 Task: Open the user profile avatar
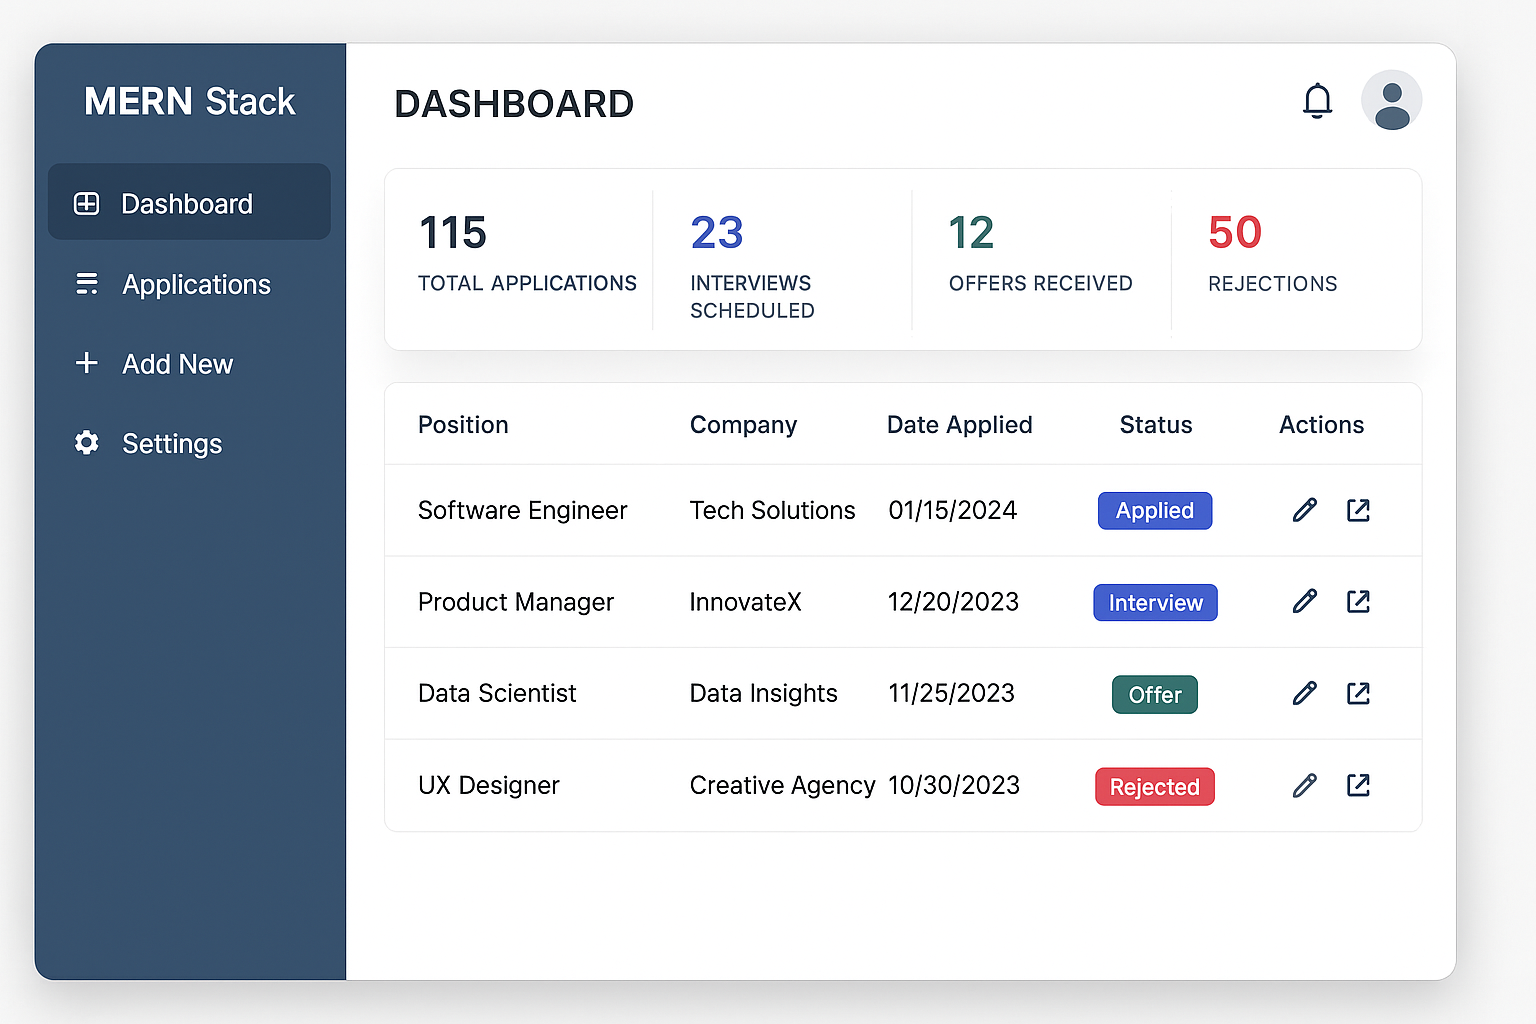[1391, 101]
